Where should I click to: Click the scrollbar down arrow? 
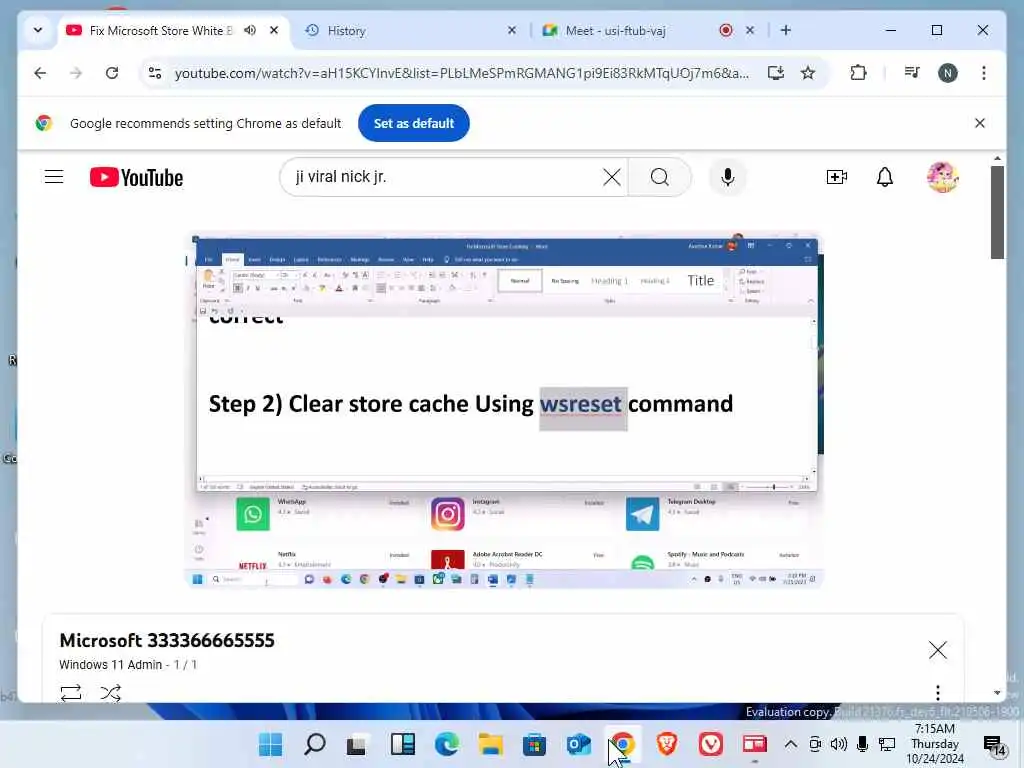(997, 693)
